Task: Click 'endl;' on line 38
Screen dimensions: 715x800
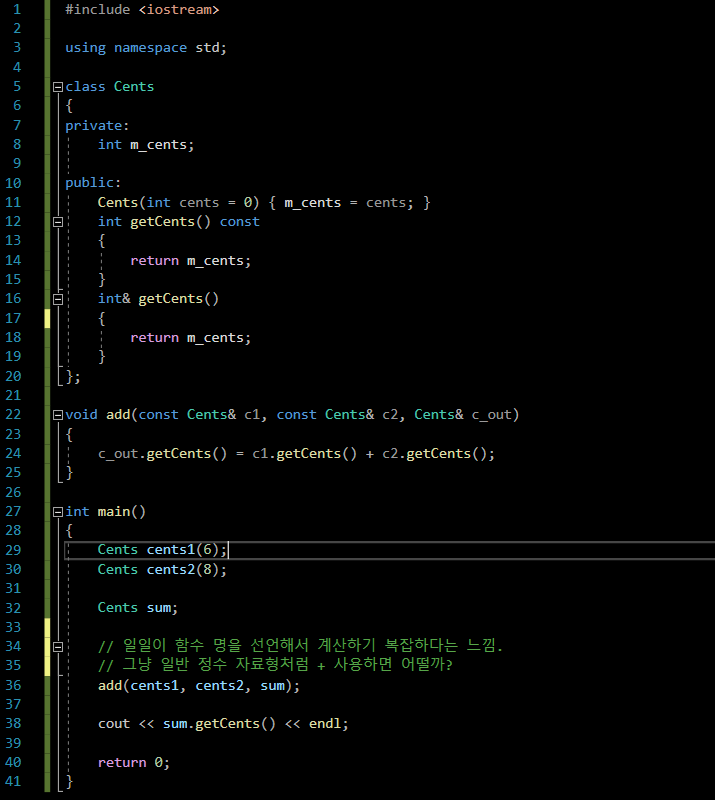Action: coord(329,724)
